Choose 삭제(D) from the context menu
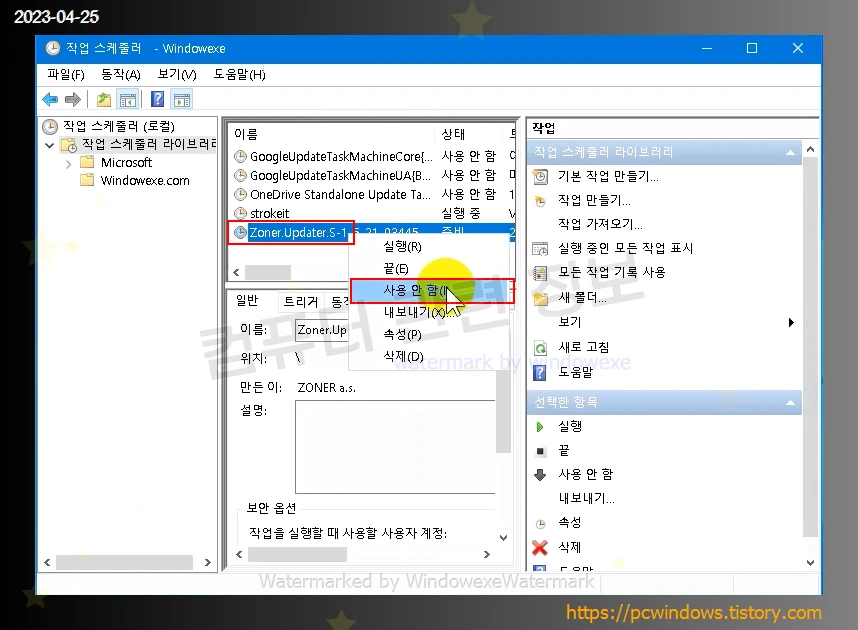Screen dimensions: 858x630 point(403,356)
